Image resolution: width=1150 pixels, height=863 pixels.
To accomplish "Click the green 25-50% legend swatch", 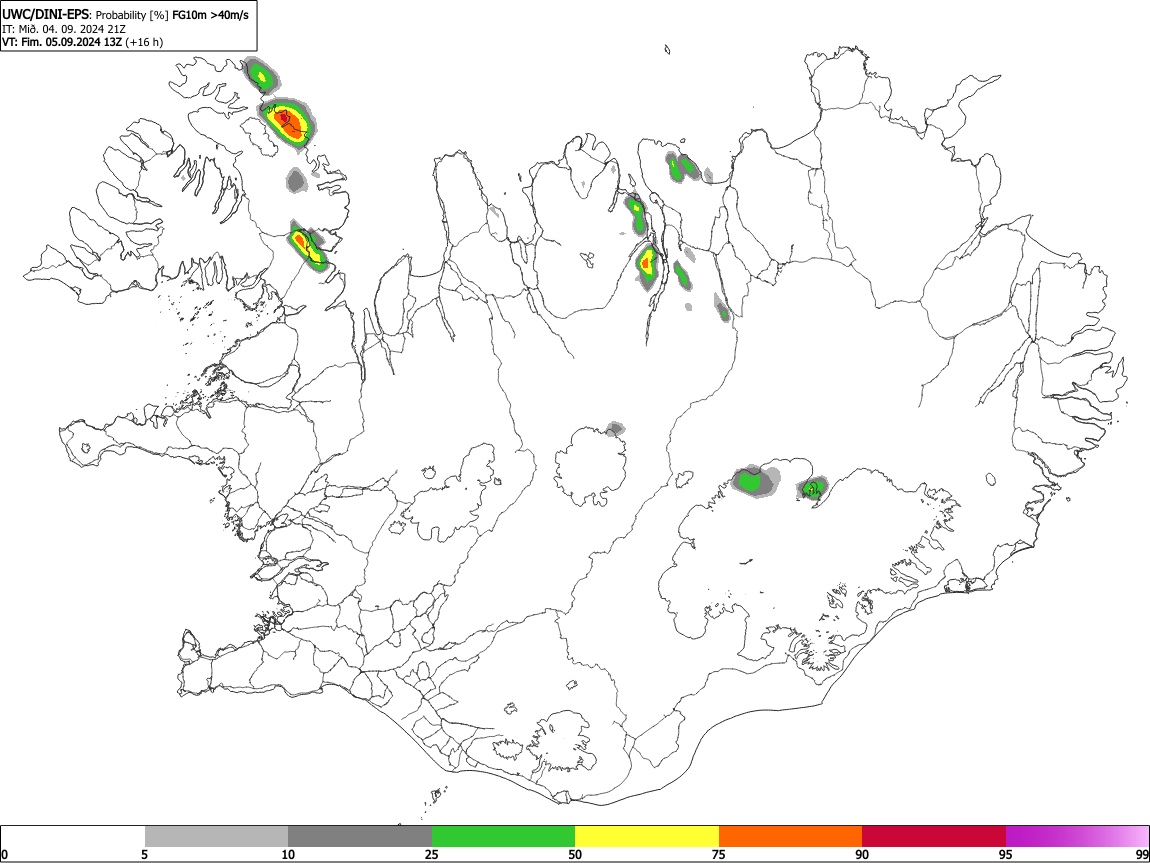I will coord(503,837).
